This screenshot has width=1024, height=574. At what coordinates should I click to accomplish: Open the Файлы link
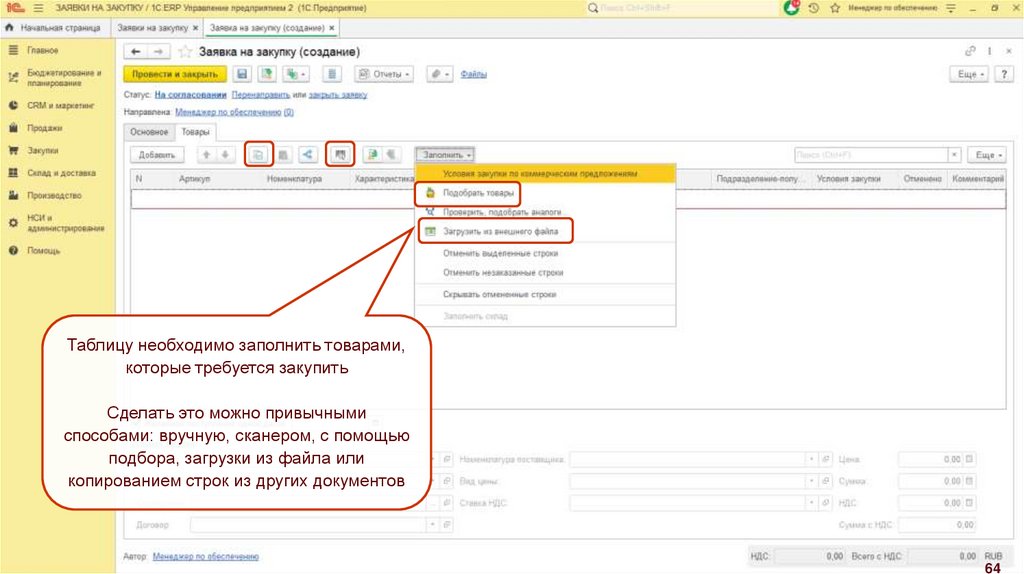point(473,74)
